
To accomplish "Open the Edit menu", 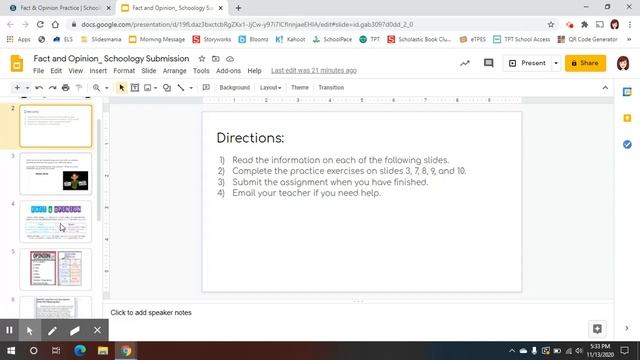I will [56, 71].
